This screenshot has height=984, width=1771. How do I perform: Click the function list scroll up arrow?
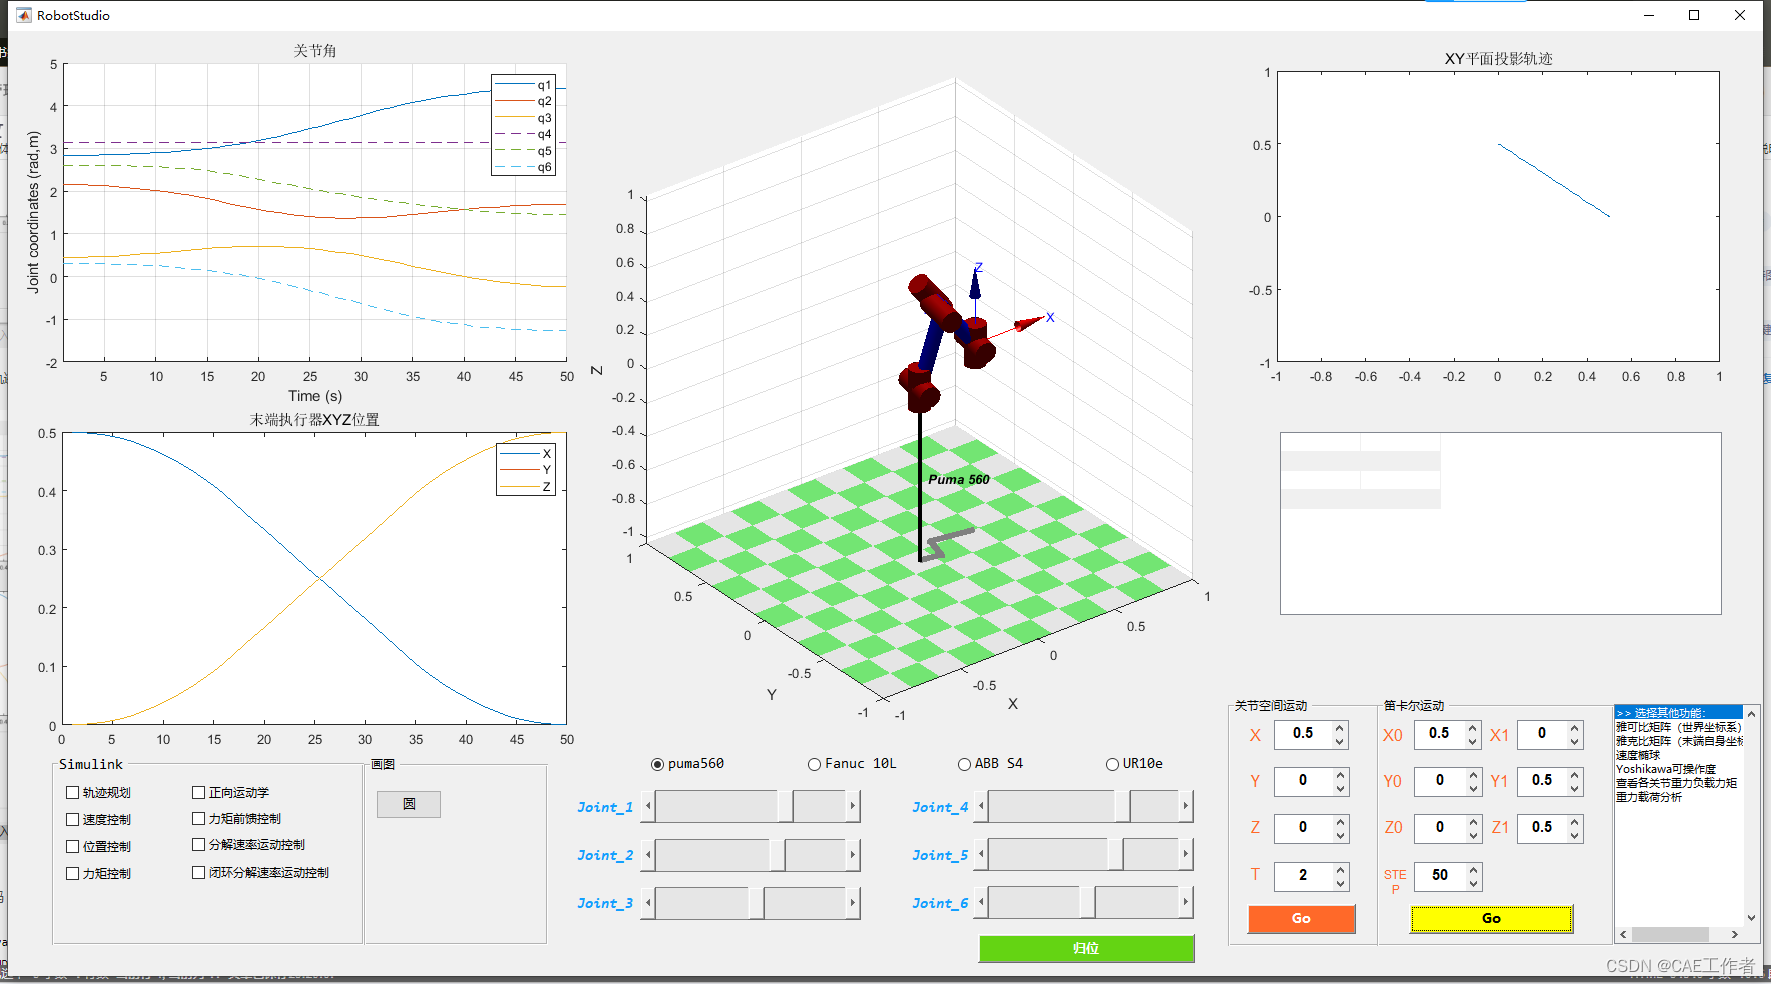[1751, 714]
